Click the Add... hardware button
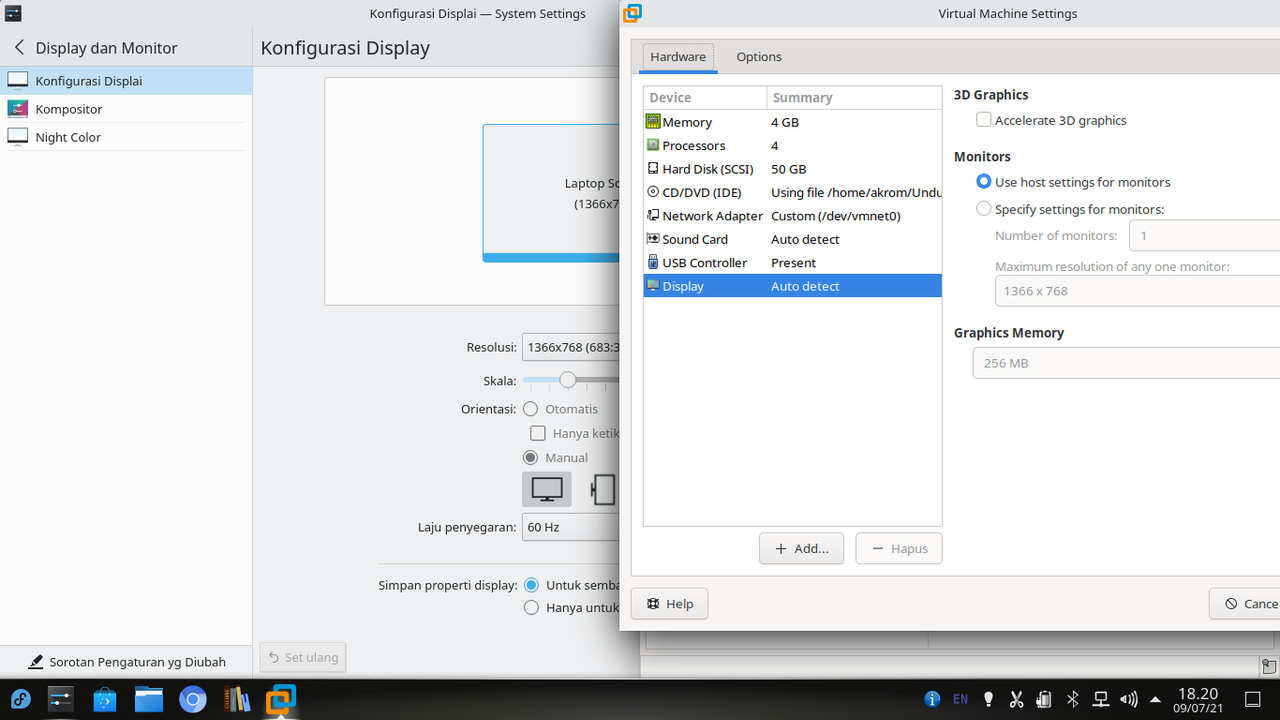This screenshot has width=1280, height=720. point(801,548)
